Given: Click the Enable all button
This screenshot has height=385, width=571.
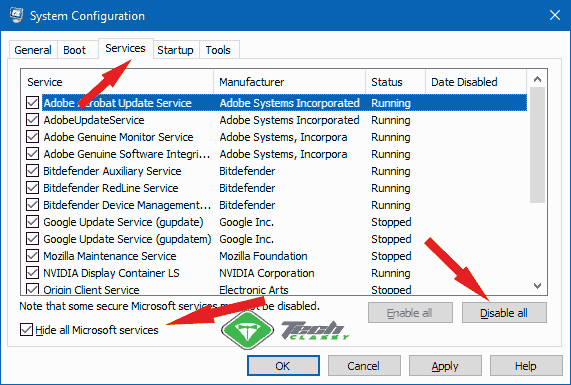Looking at the screenshot, I should 410,313.
